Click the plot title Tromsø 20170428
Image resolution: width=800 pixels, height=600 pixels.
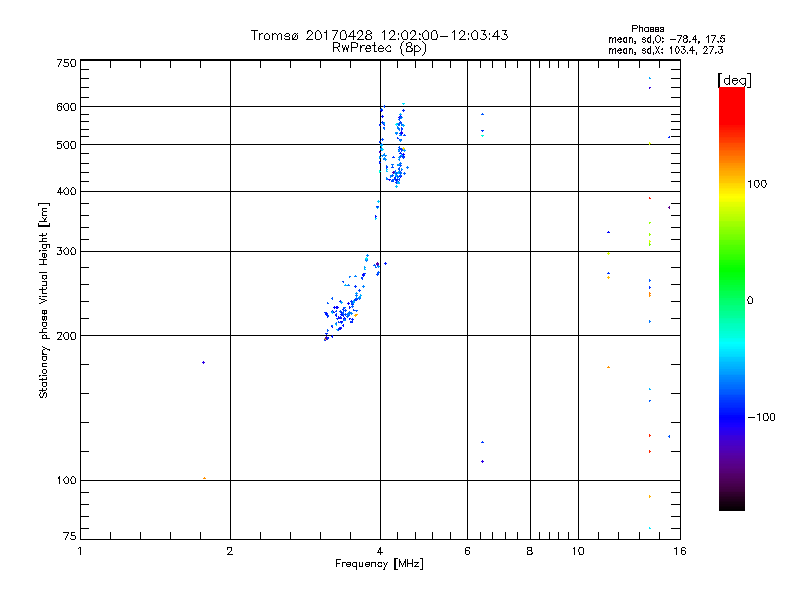point(379,35)
